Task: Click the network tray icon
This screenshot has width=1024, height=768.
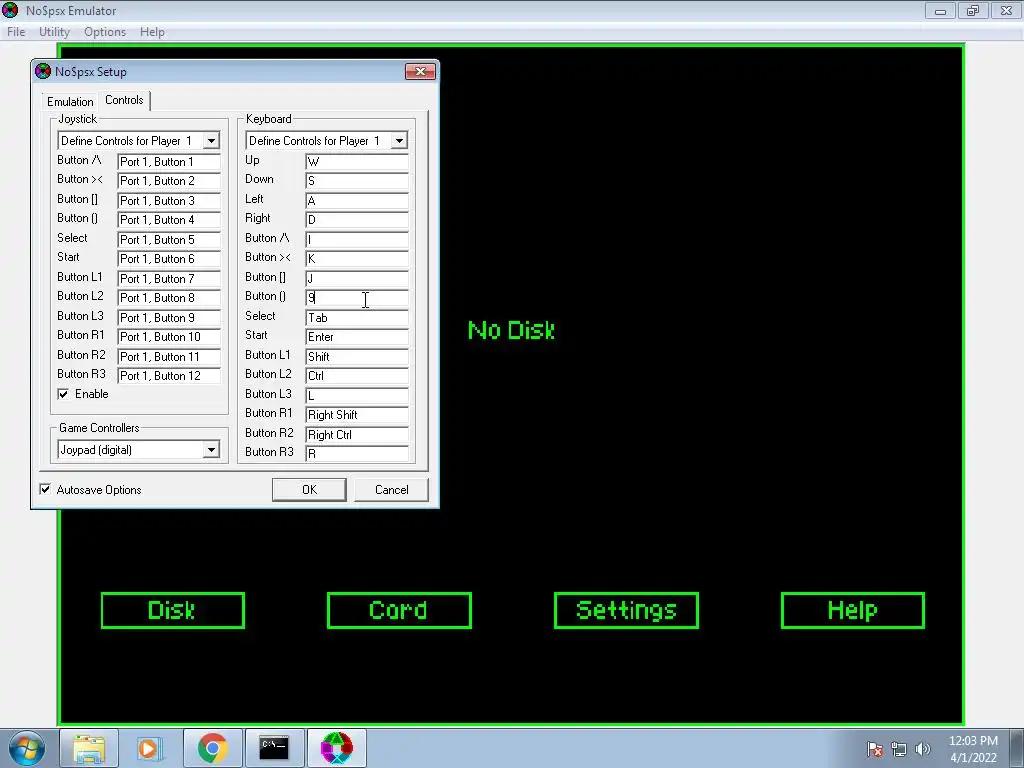Action: click(899, 750)
